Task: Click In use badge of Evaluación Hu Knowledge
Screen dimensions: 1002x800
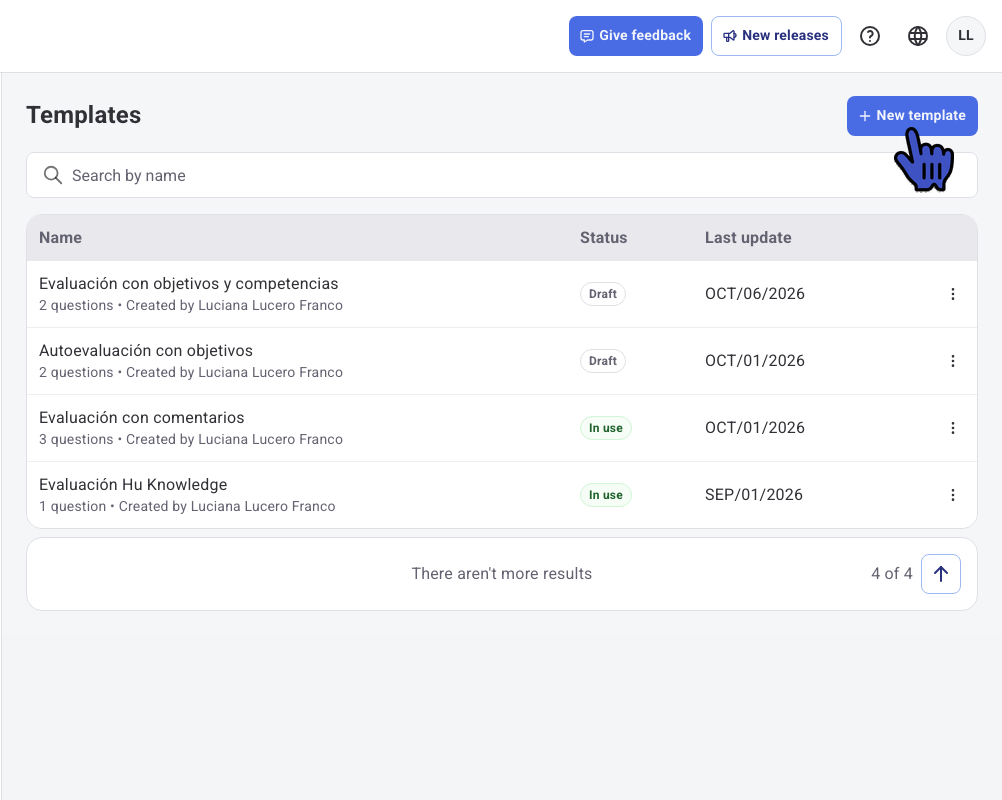Action: [605, 495]
